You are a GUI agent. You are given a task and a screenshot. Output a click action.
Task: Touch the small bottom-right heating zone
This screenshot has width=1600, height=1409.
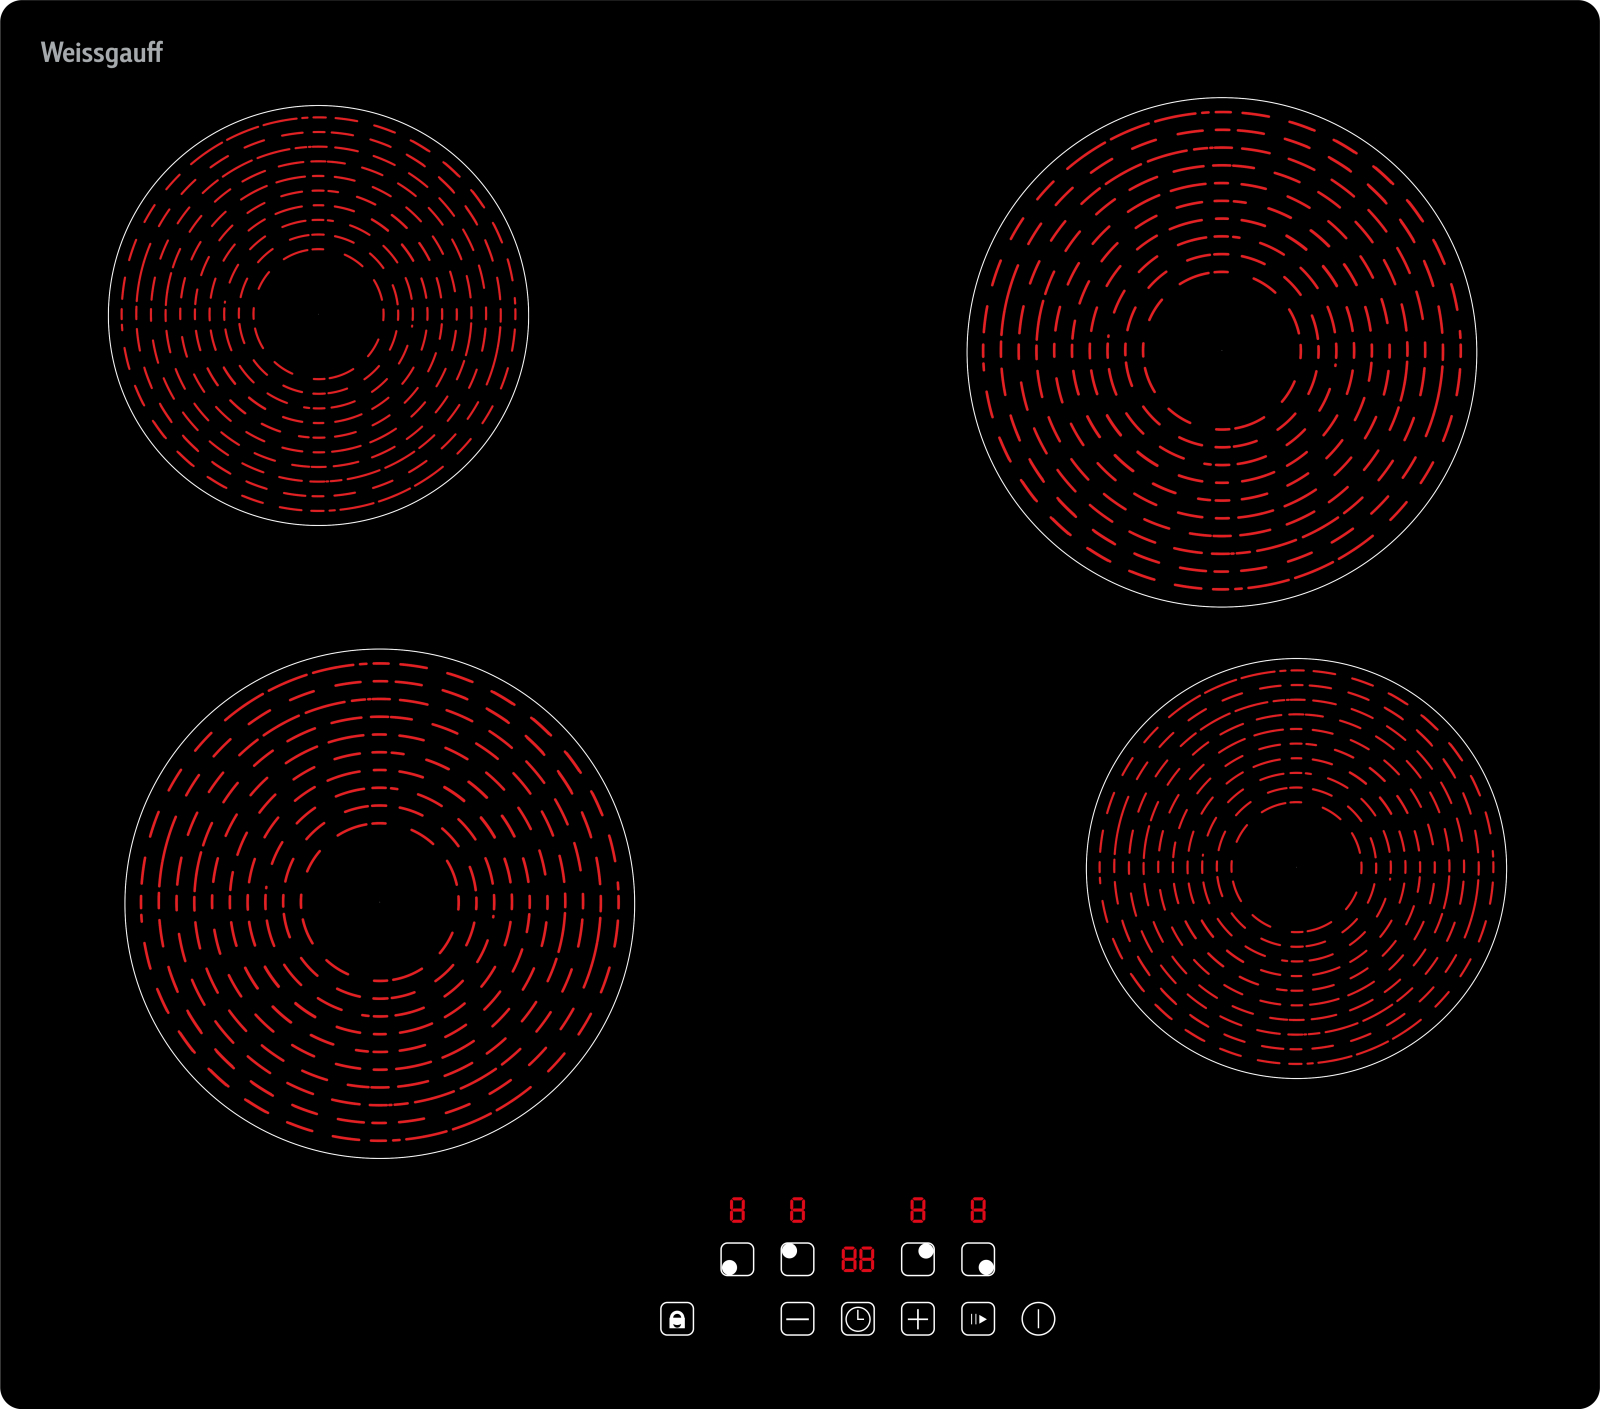coord(1296,868)
